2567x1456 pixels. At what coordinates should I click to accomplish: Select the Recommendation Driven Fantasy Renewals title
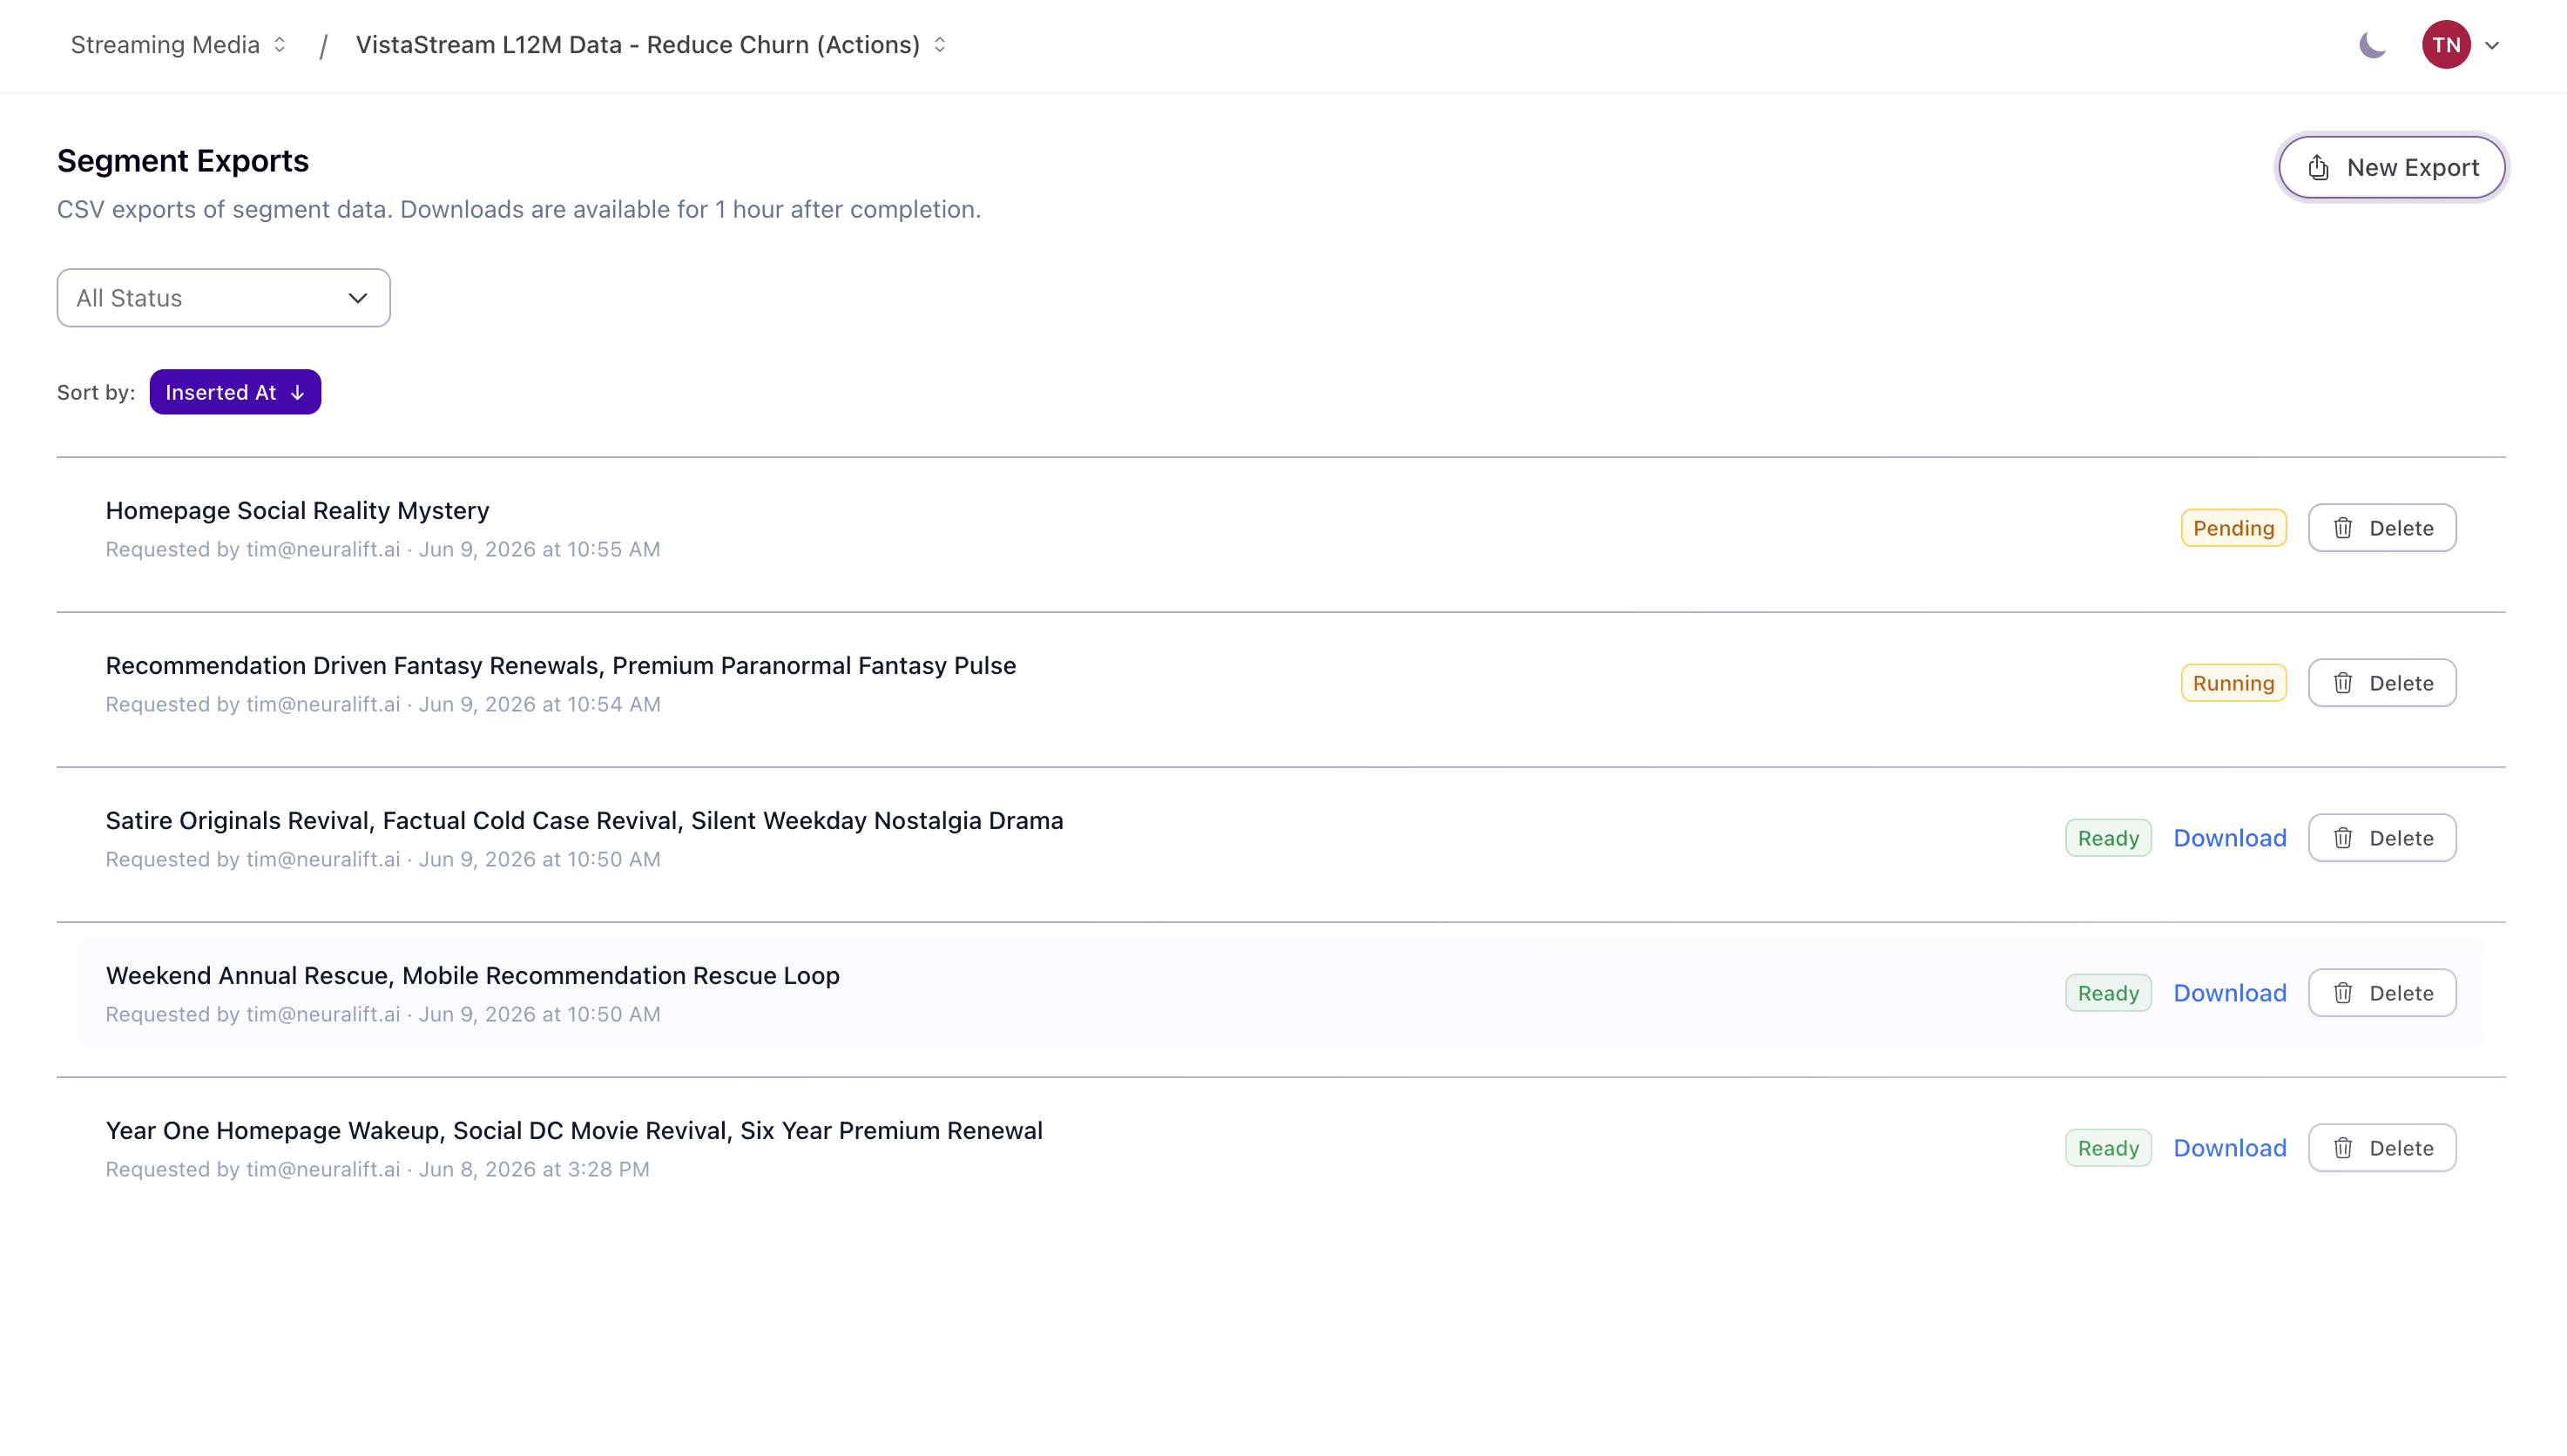tap(561, 666)
